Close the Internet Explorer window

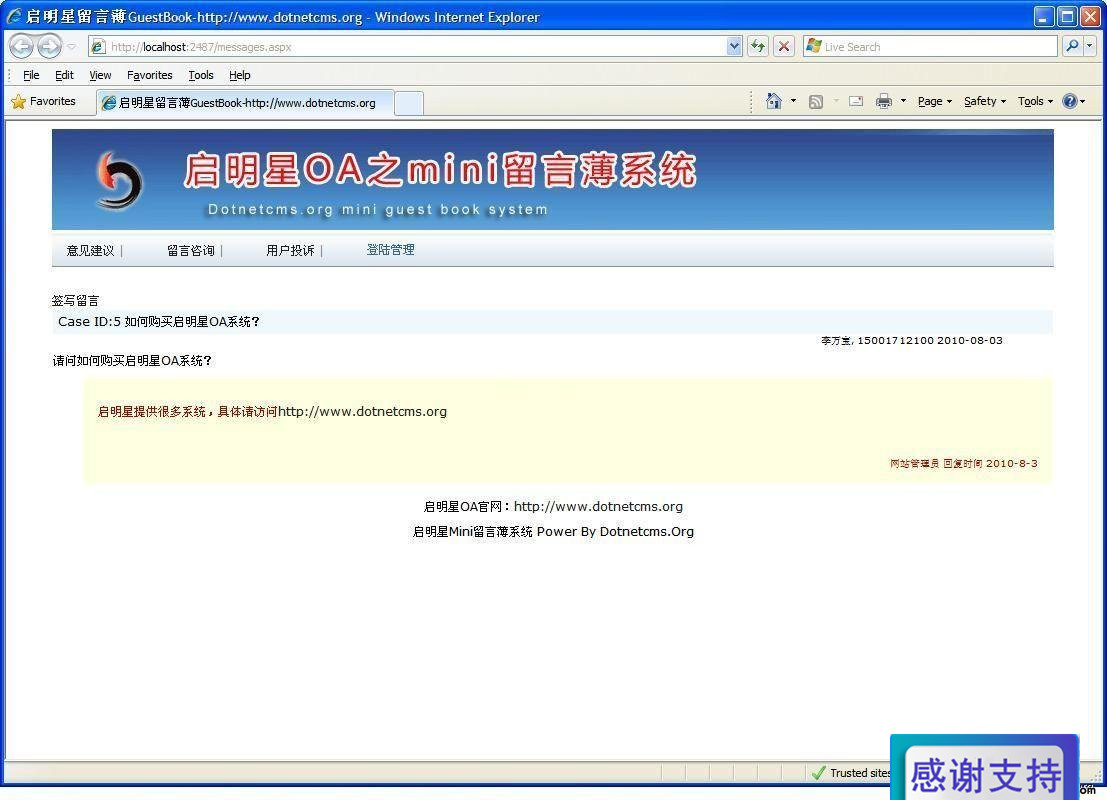point(1091,16)
